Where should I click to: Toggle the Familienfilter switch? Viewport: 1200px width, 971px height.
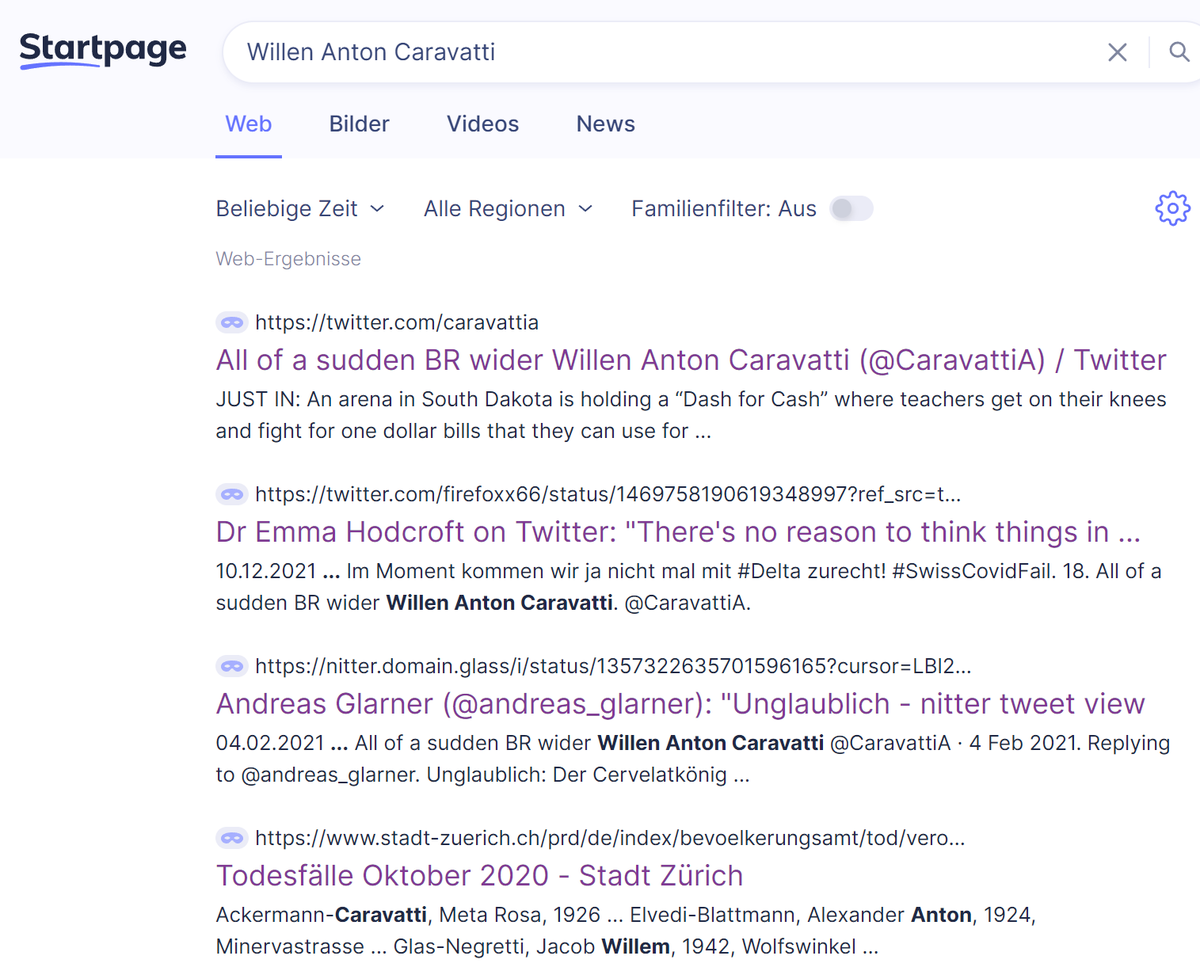852,208
